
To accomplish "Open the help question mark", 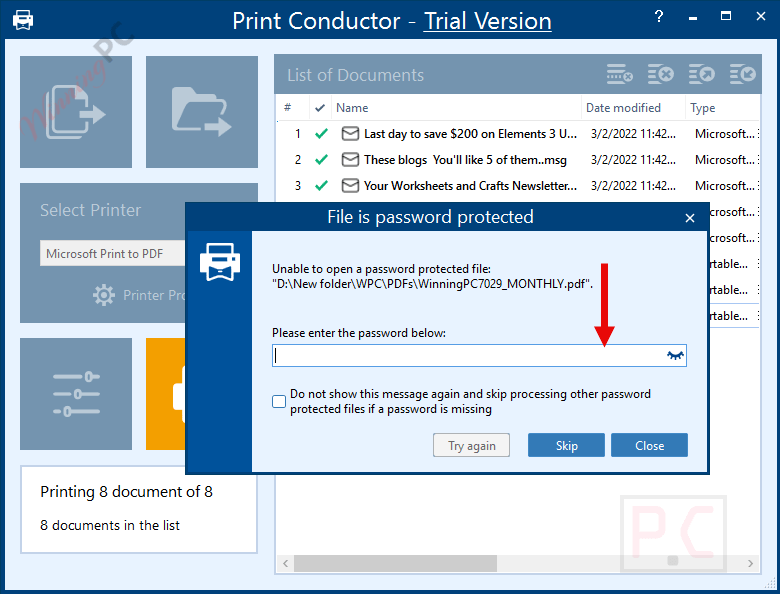I will (x=659, y=16).
